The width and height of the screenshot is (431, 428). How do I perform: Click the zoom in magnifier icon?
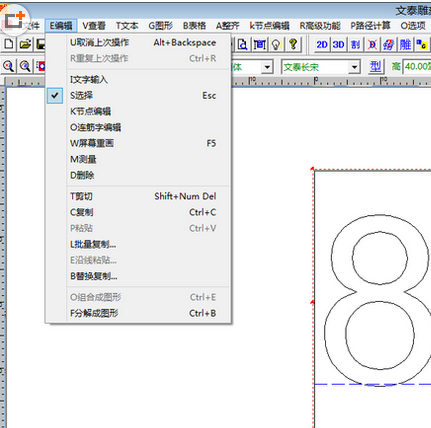coord(9,66)
